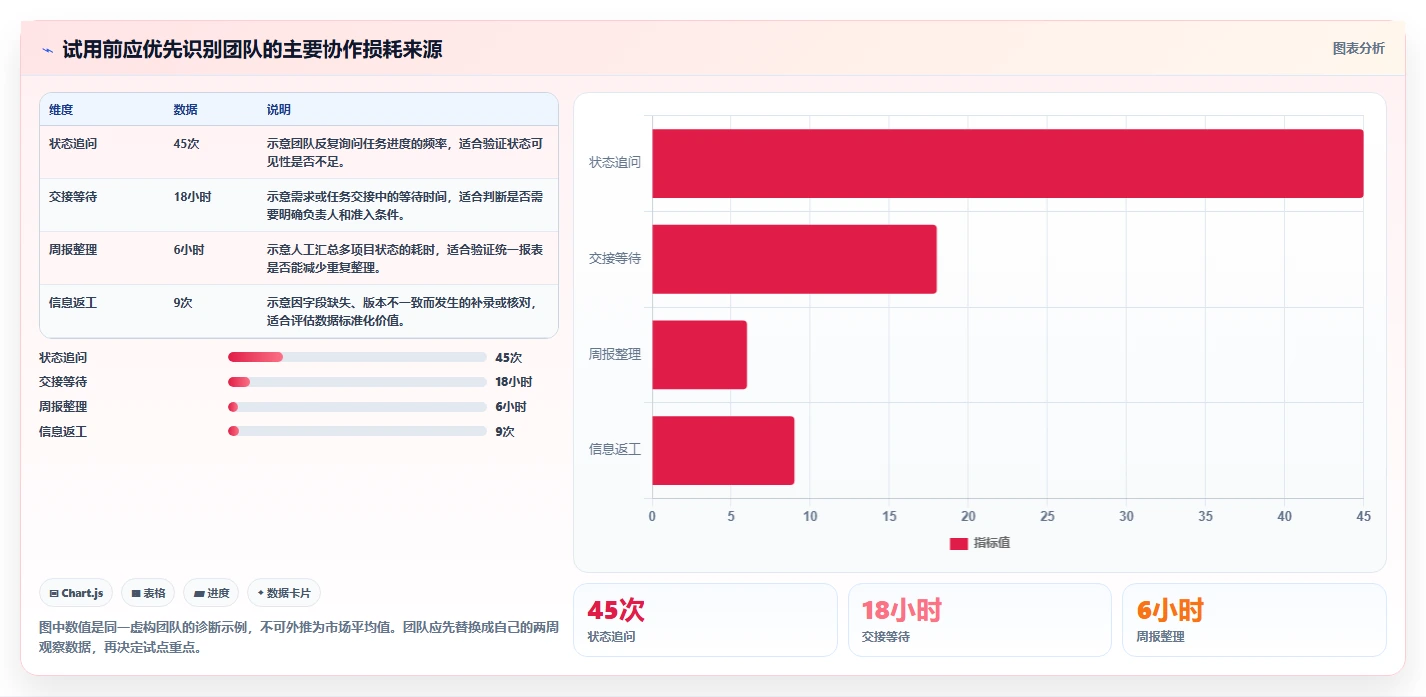Open the 6小时 周报整理 data card

click(1254, 620)
